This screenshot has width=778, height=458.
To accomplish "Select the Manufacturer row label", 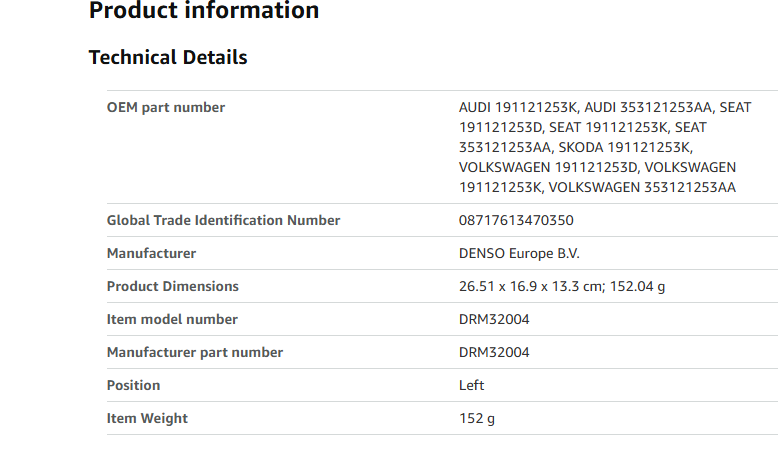I will [x=151, y=254].
